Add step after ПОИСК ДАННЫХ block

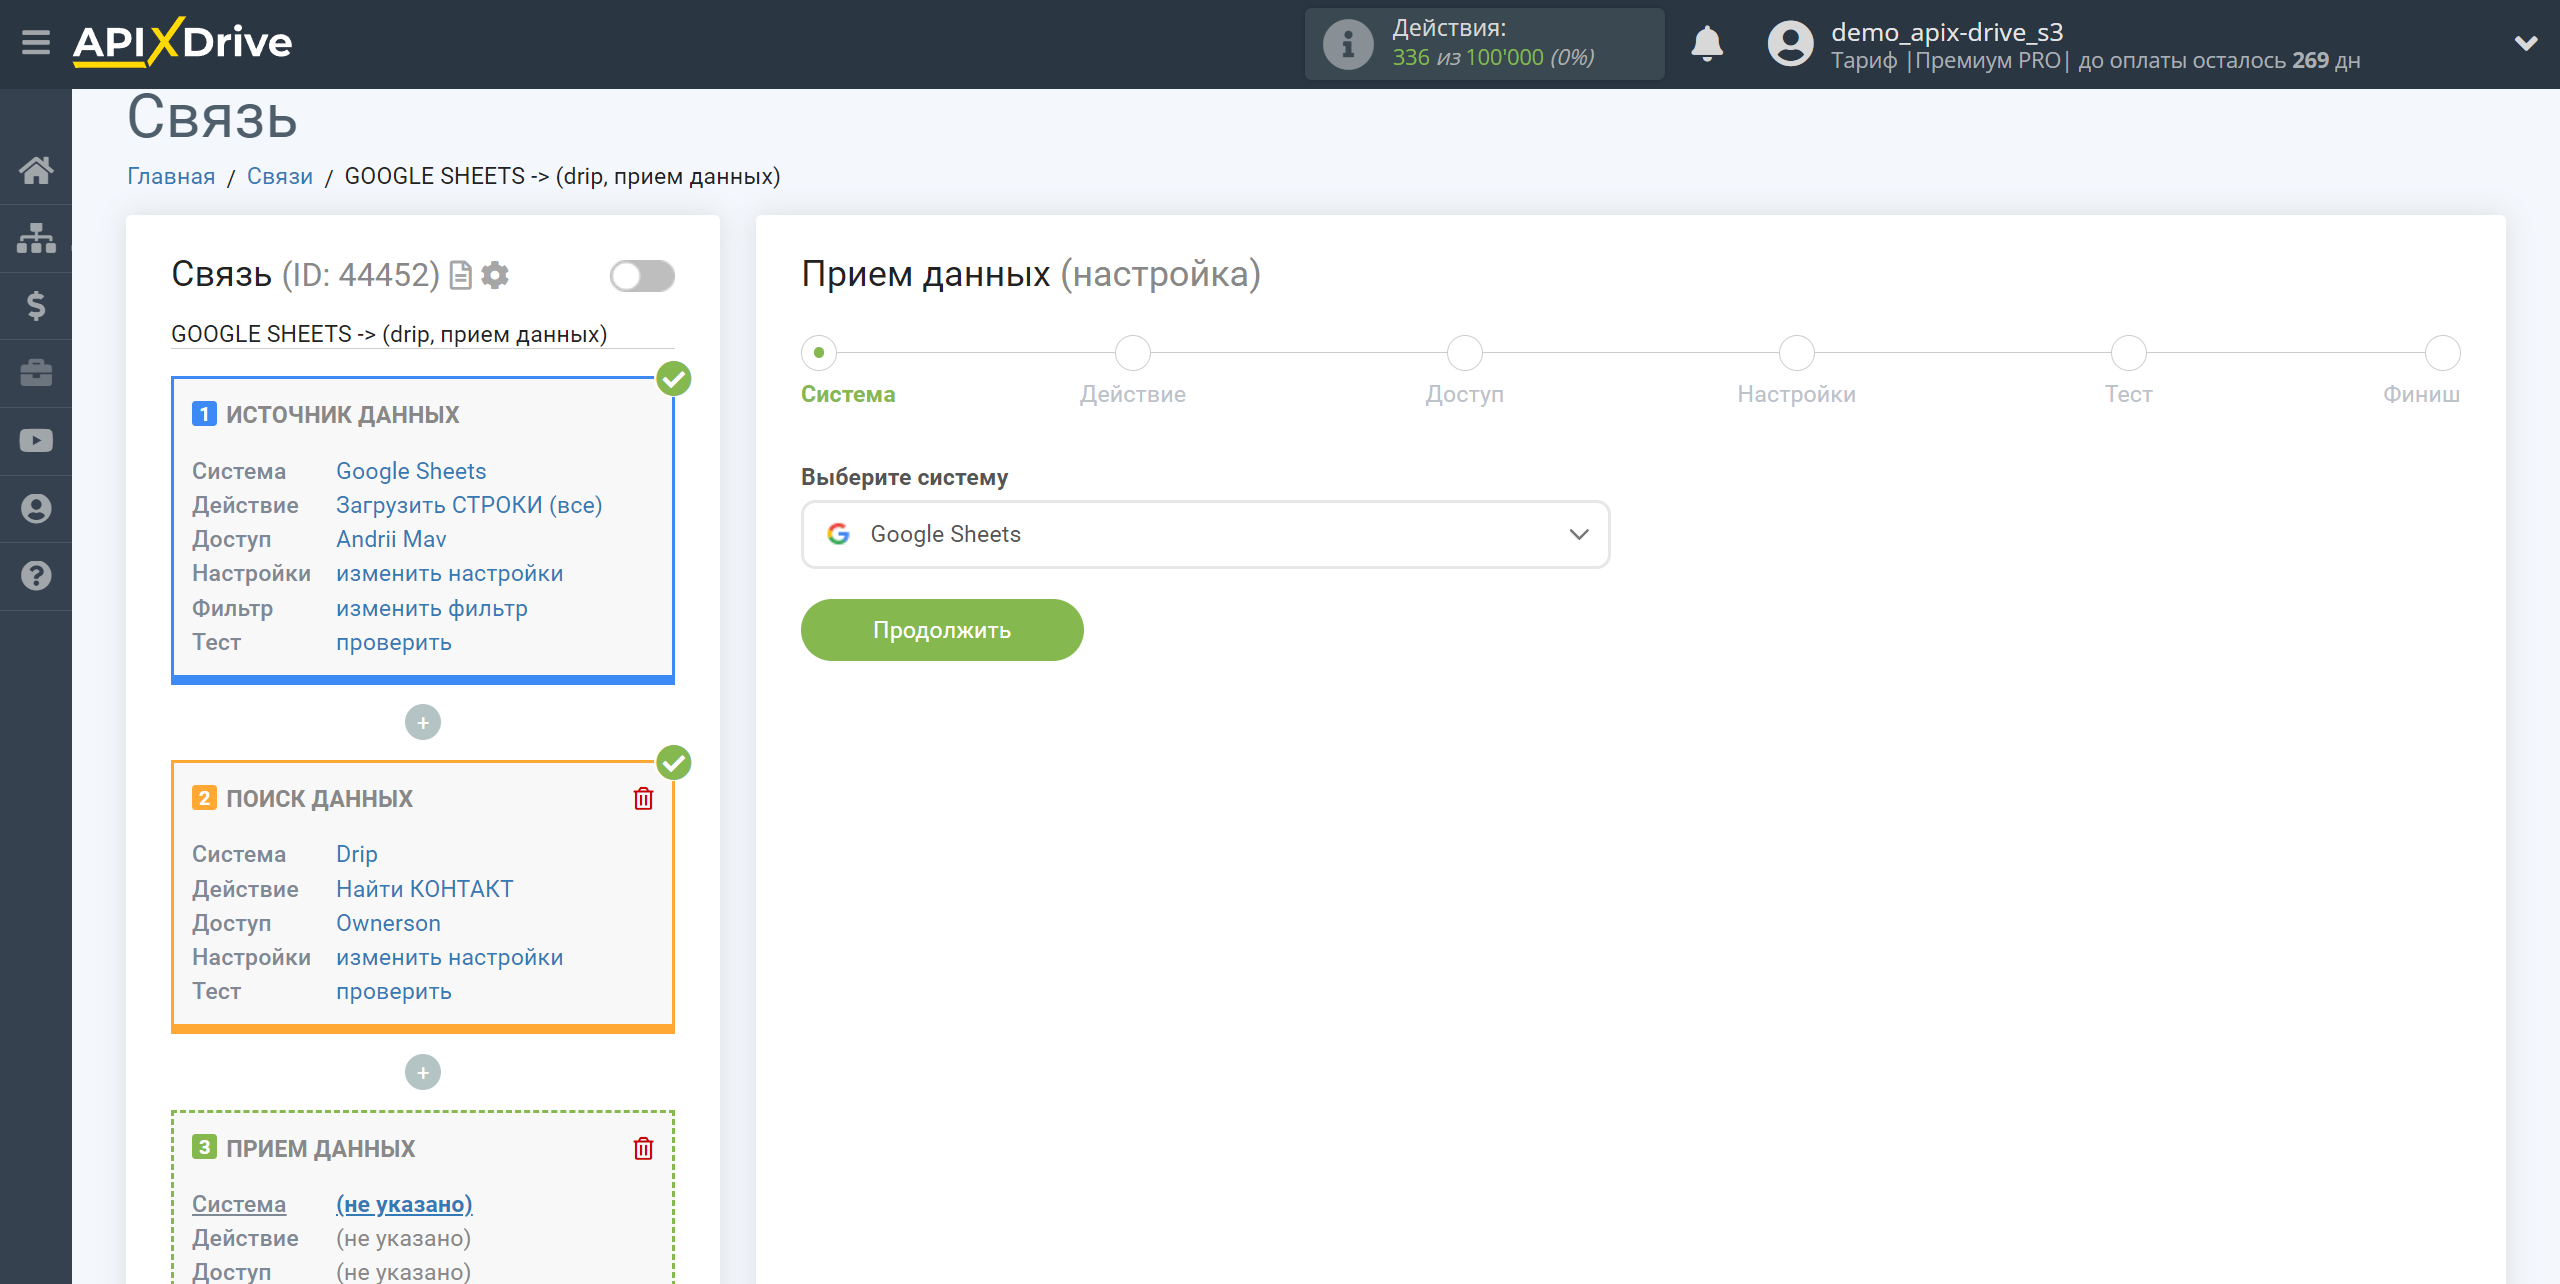(423, 1072)
